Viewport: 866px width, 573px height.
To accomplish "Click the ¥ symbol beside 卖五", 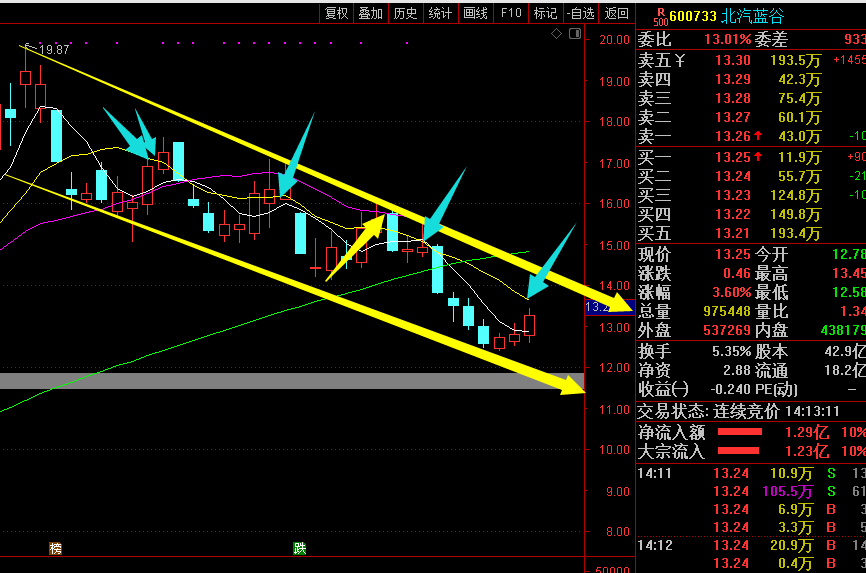I will (680, 60).
